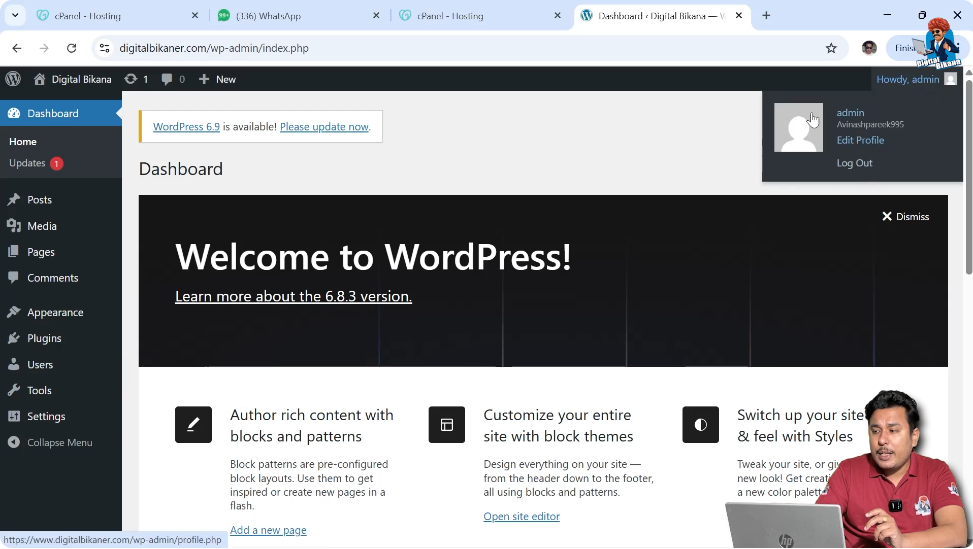Open Updates in the sidebar submenu
973x549 pixels.
pos(36,163)
